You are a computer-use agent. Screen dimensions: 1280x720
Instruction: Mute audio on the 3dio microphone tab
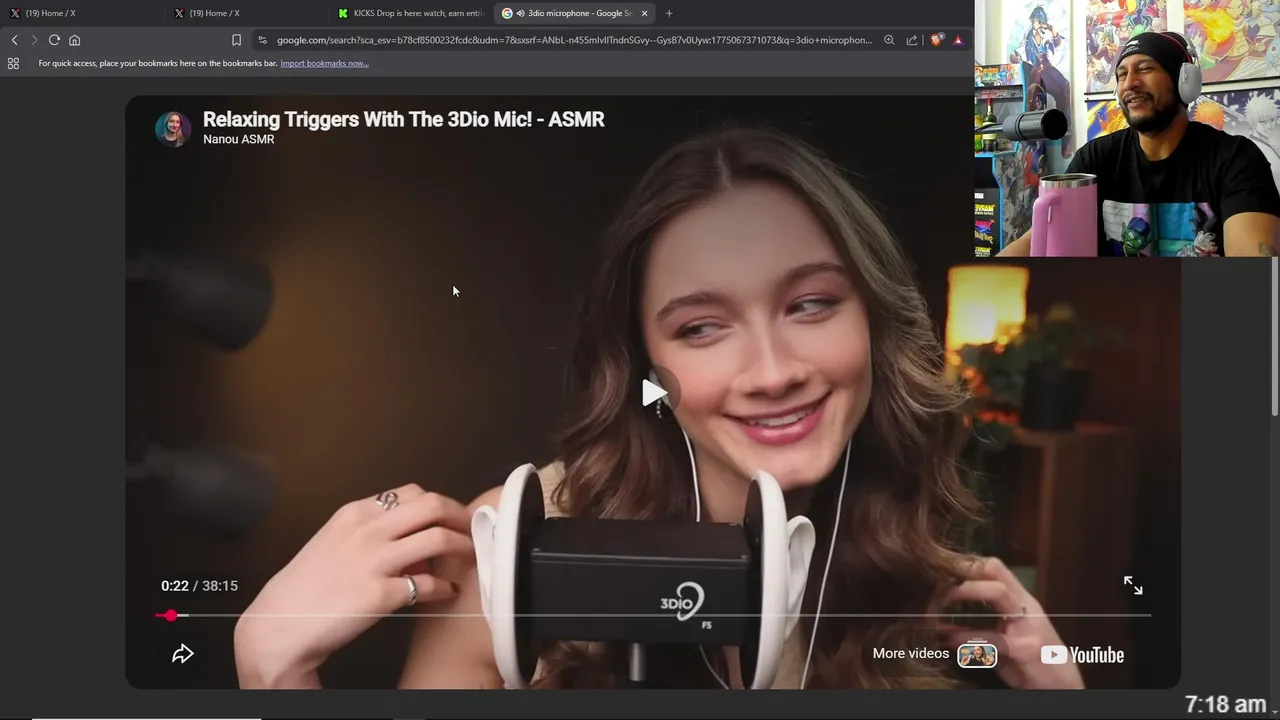(520, 13)
